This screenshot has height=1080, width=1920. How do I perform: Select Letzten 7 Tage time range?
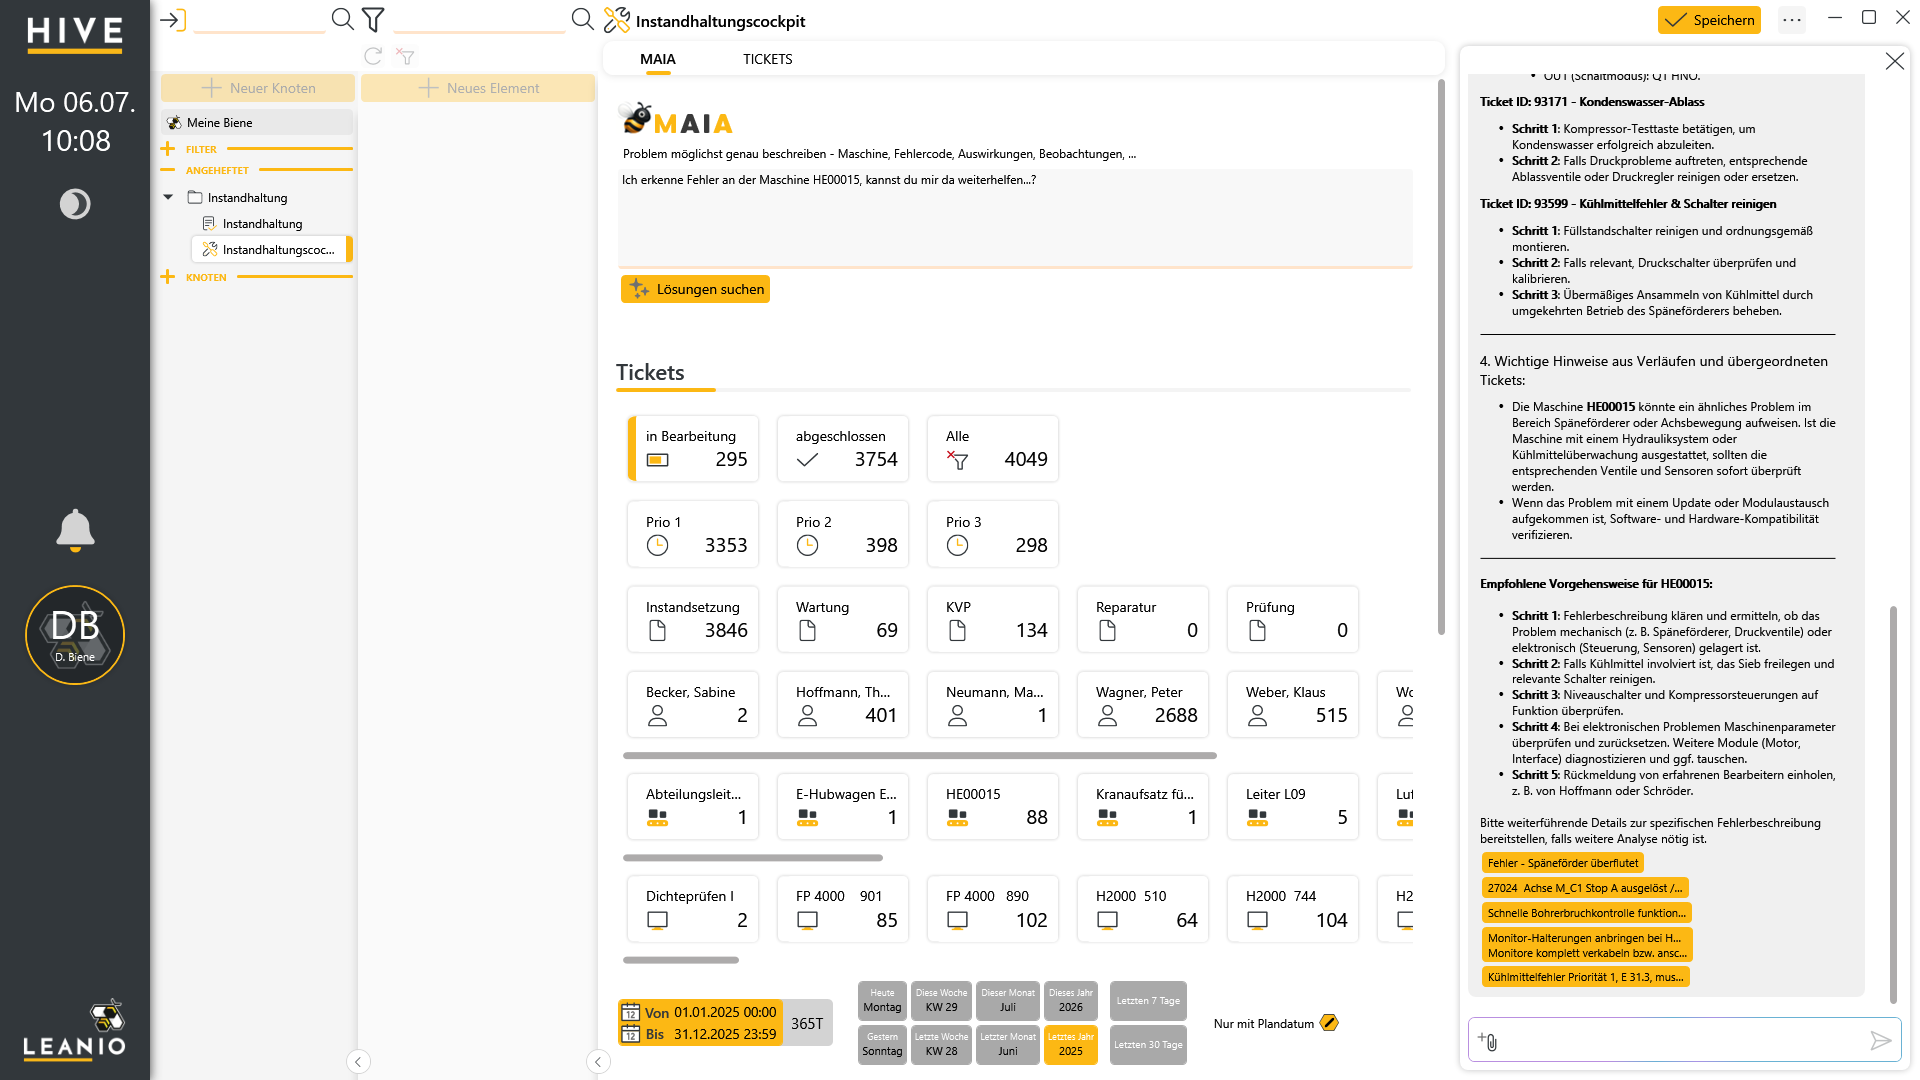pos(1148,1001)
